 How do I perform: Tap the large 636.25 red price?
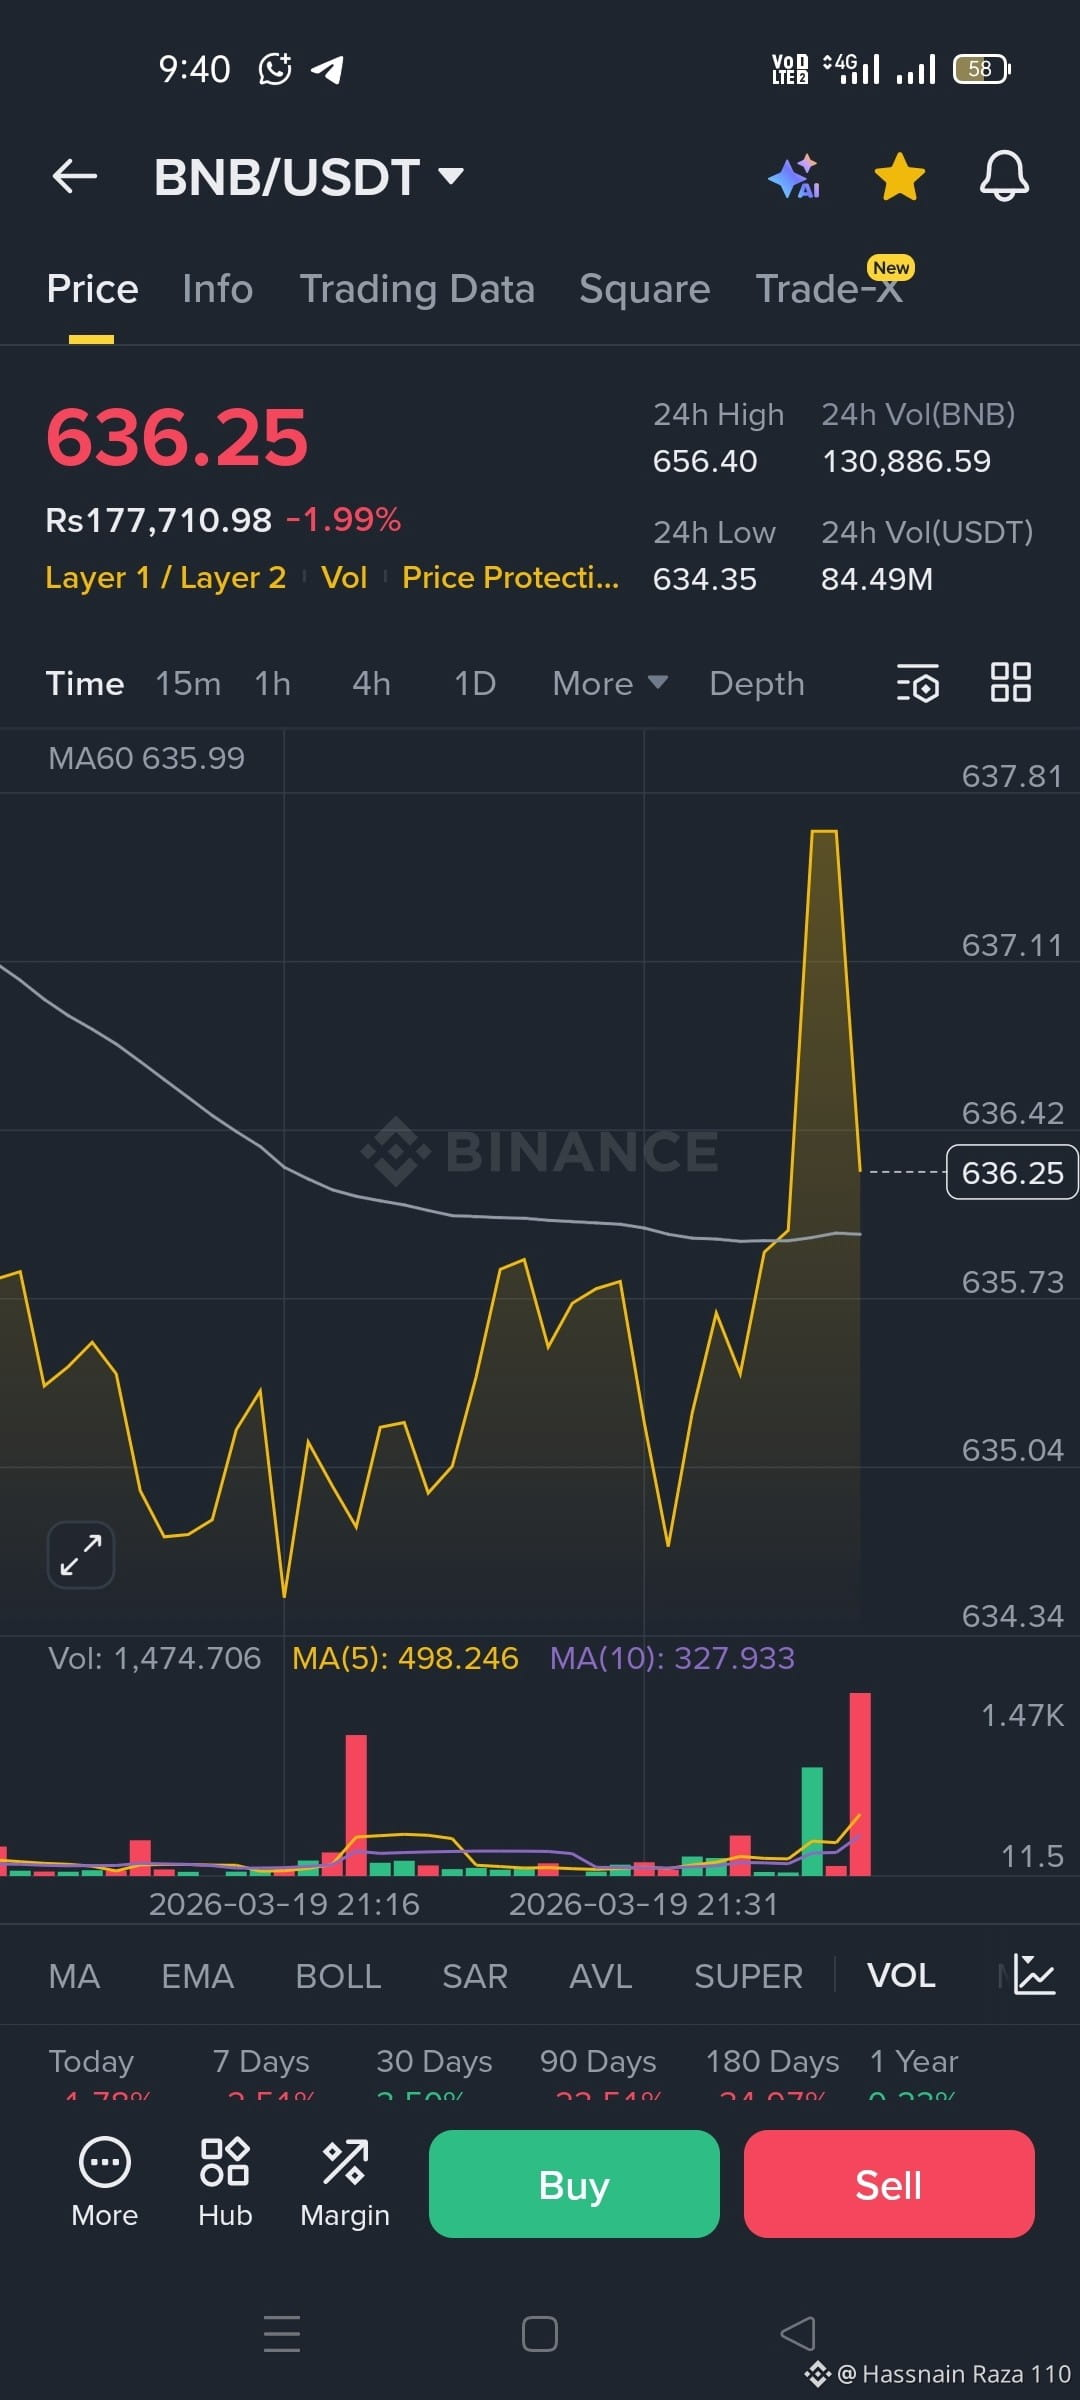(x=177, y=438)
